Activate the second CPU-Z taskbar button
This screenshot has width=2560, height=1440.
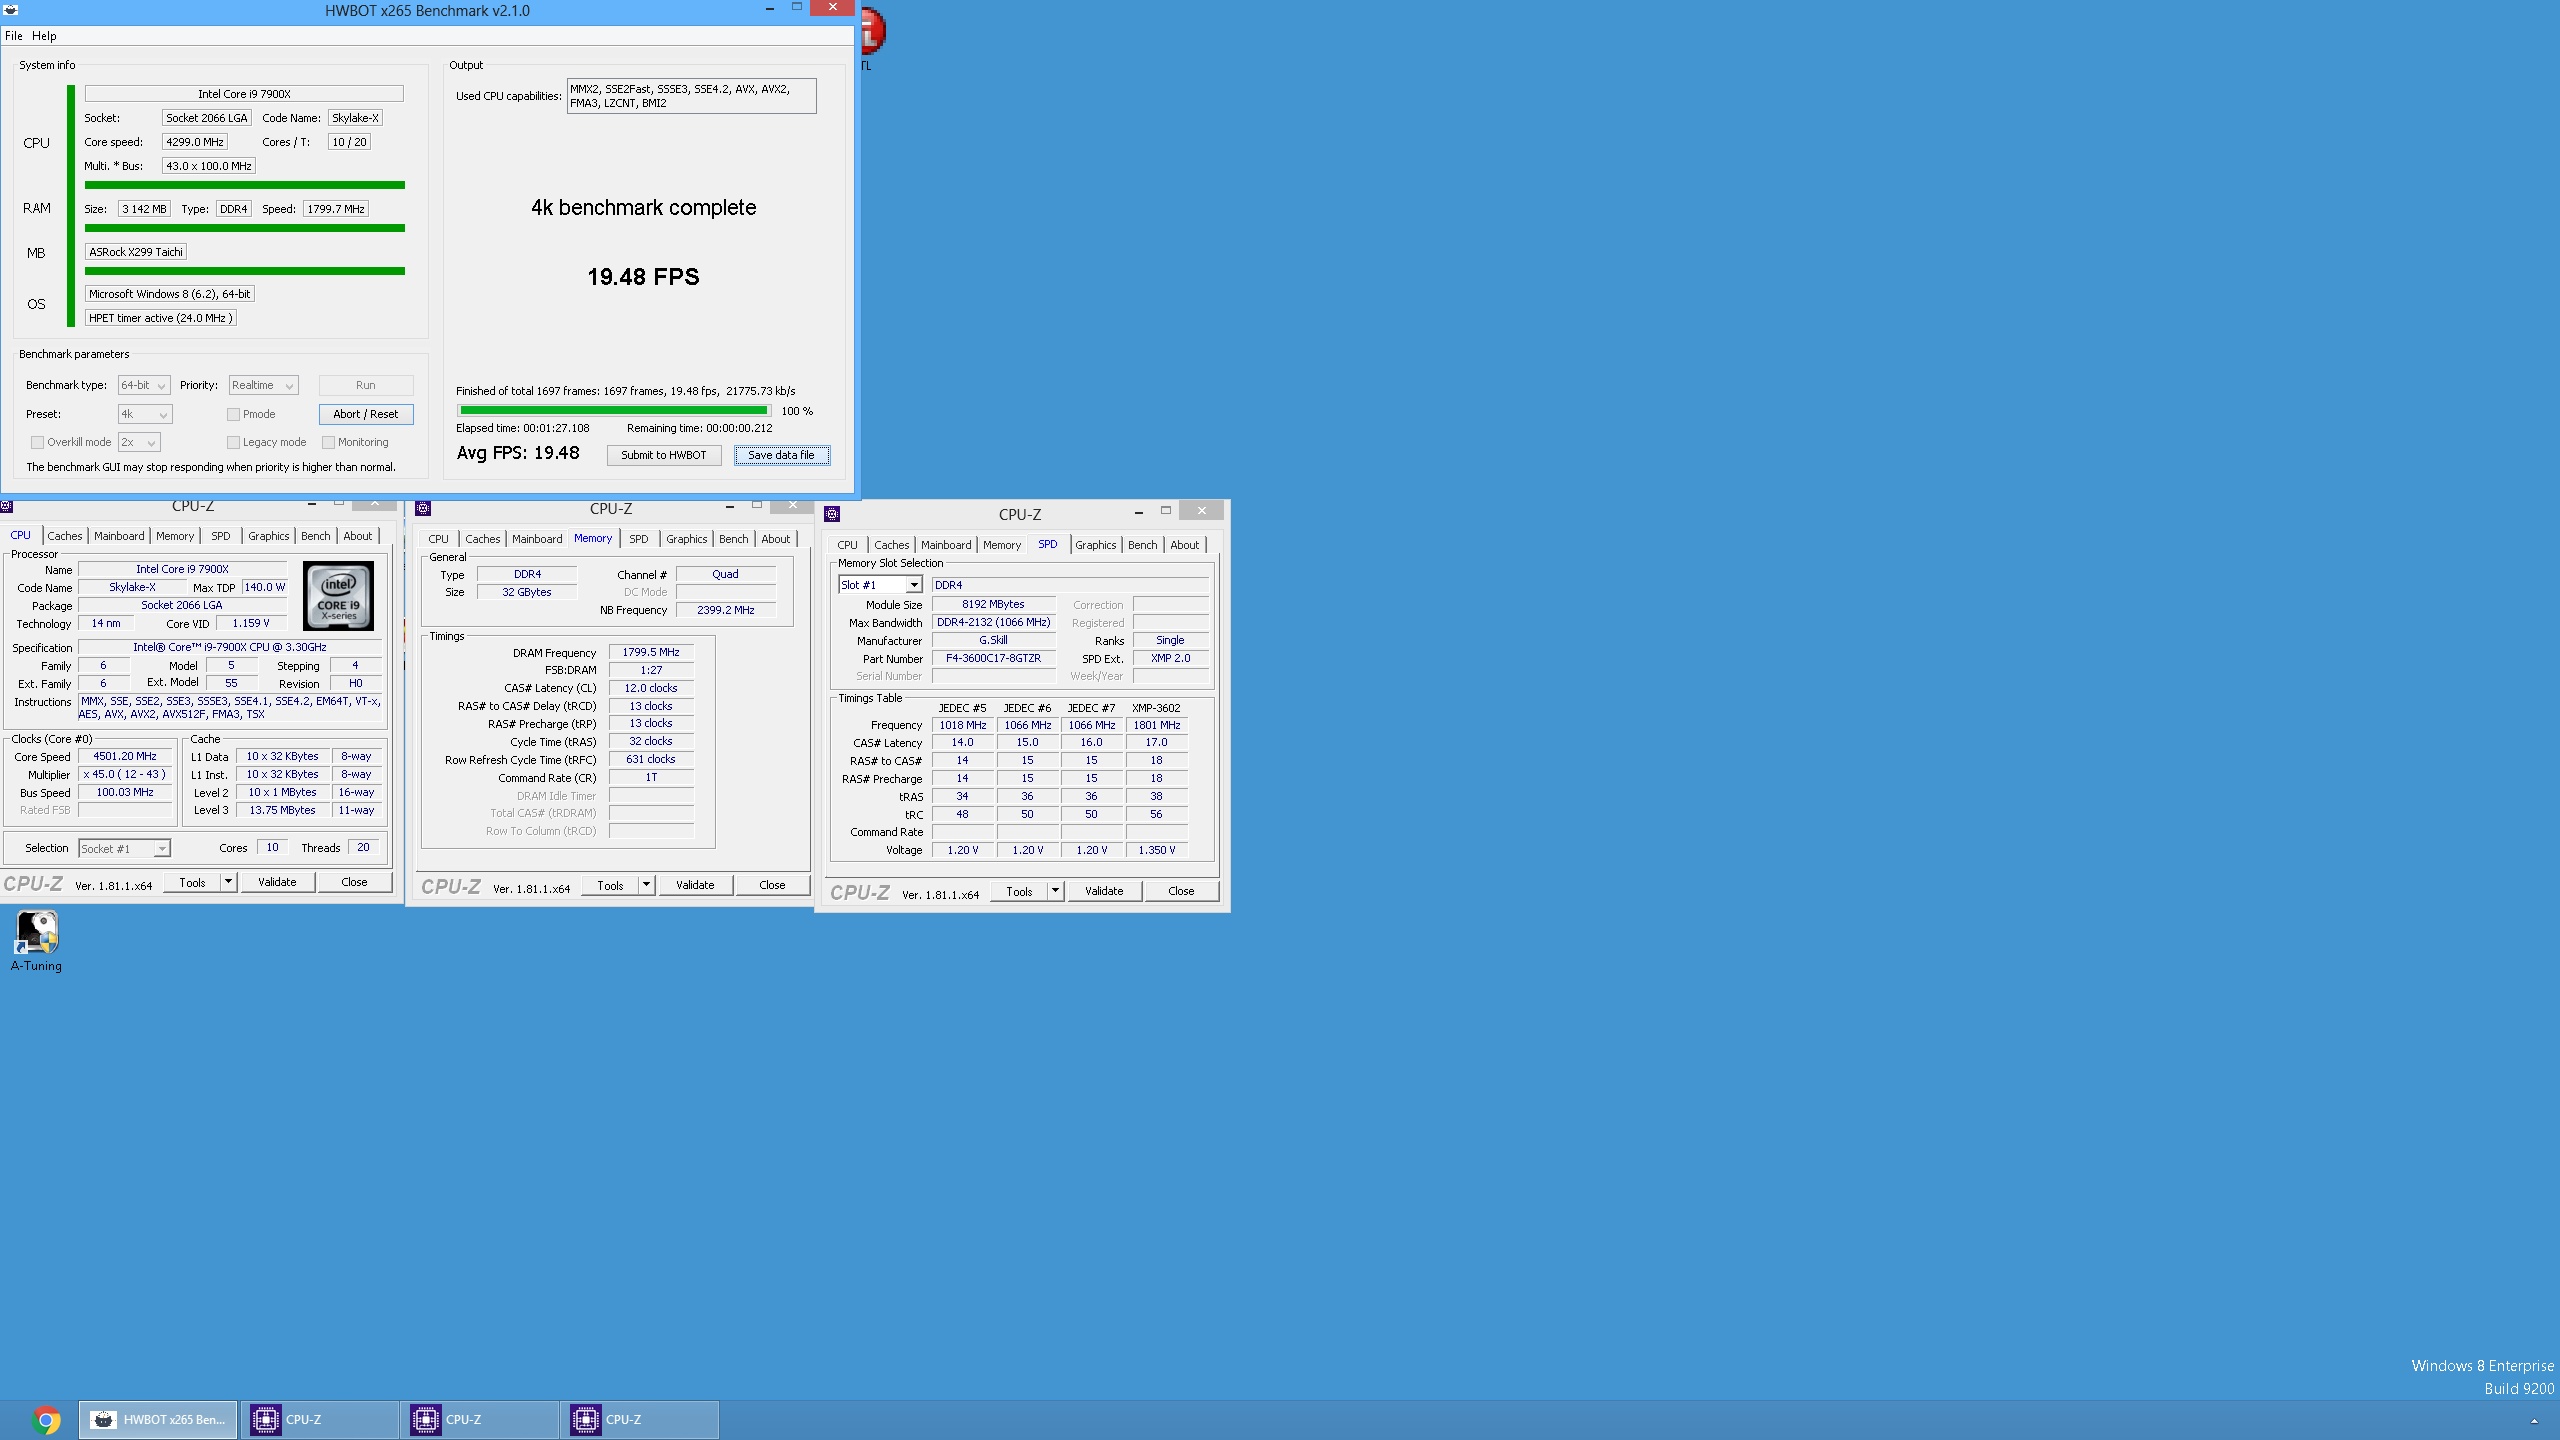pyautogui.click(x=480, y=1419)
